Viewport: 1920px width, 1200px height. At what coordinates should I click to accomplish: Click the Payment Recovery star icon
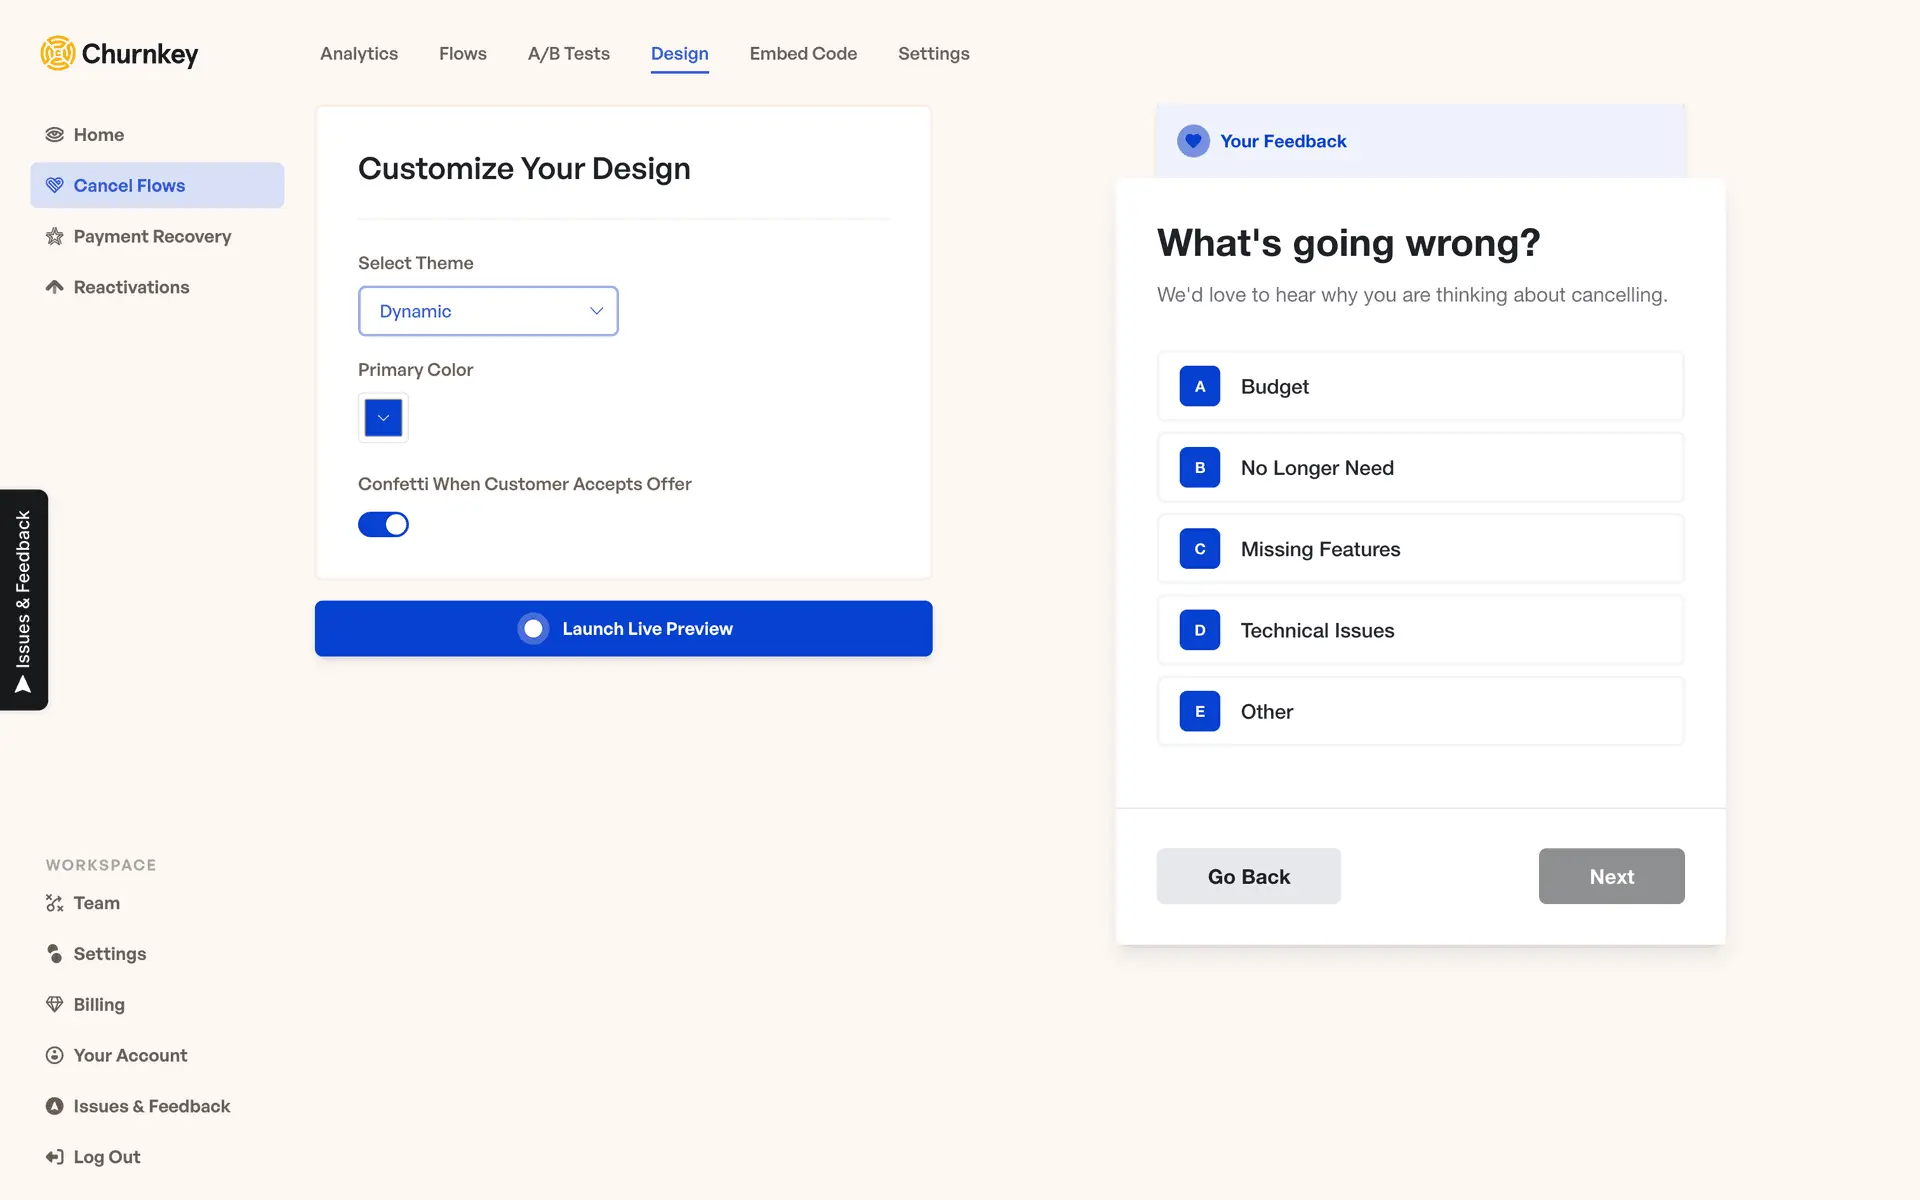(55, 237)
